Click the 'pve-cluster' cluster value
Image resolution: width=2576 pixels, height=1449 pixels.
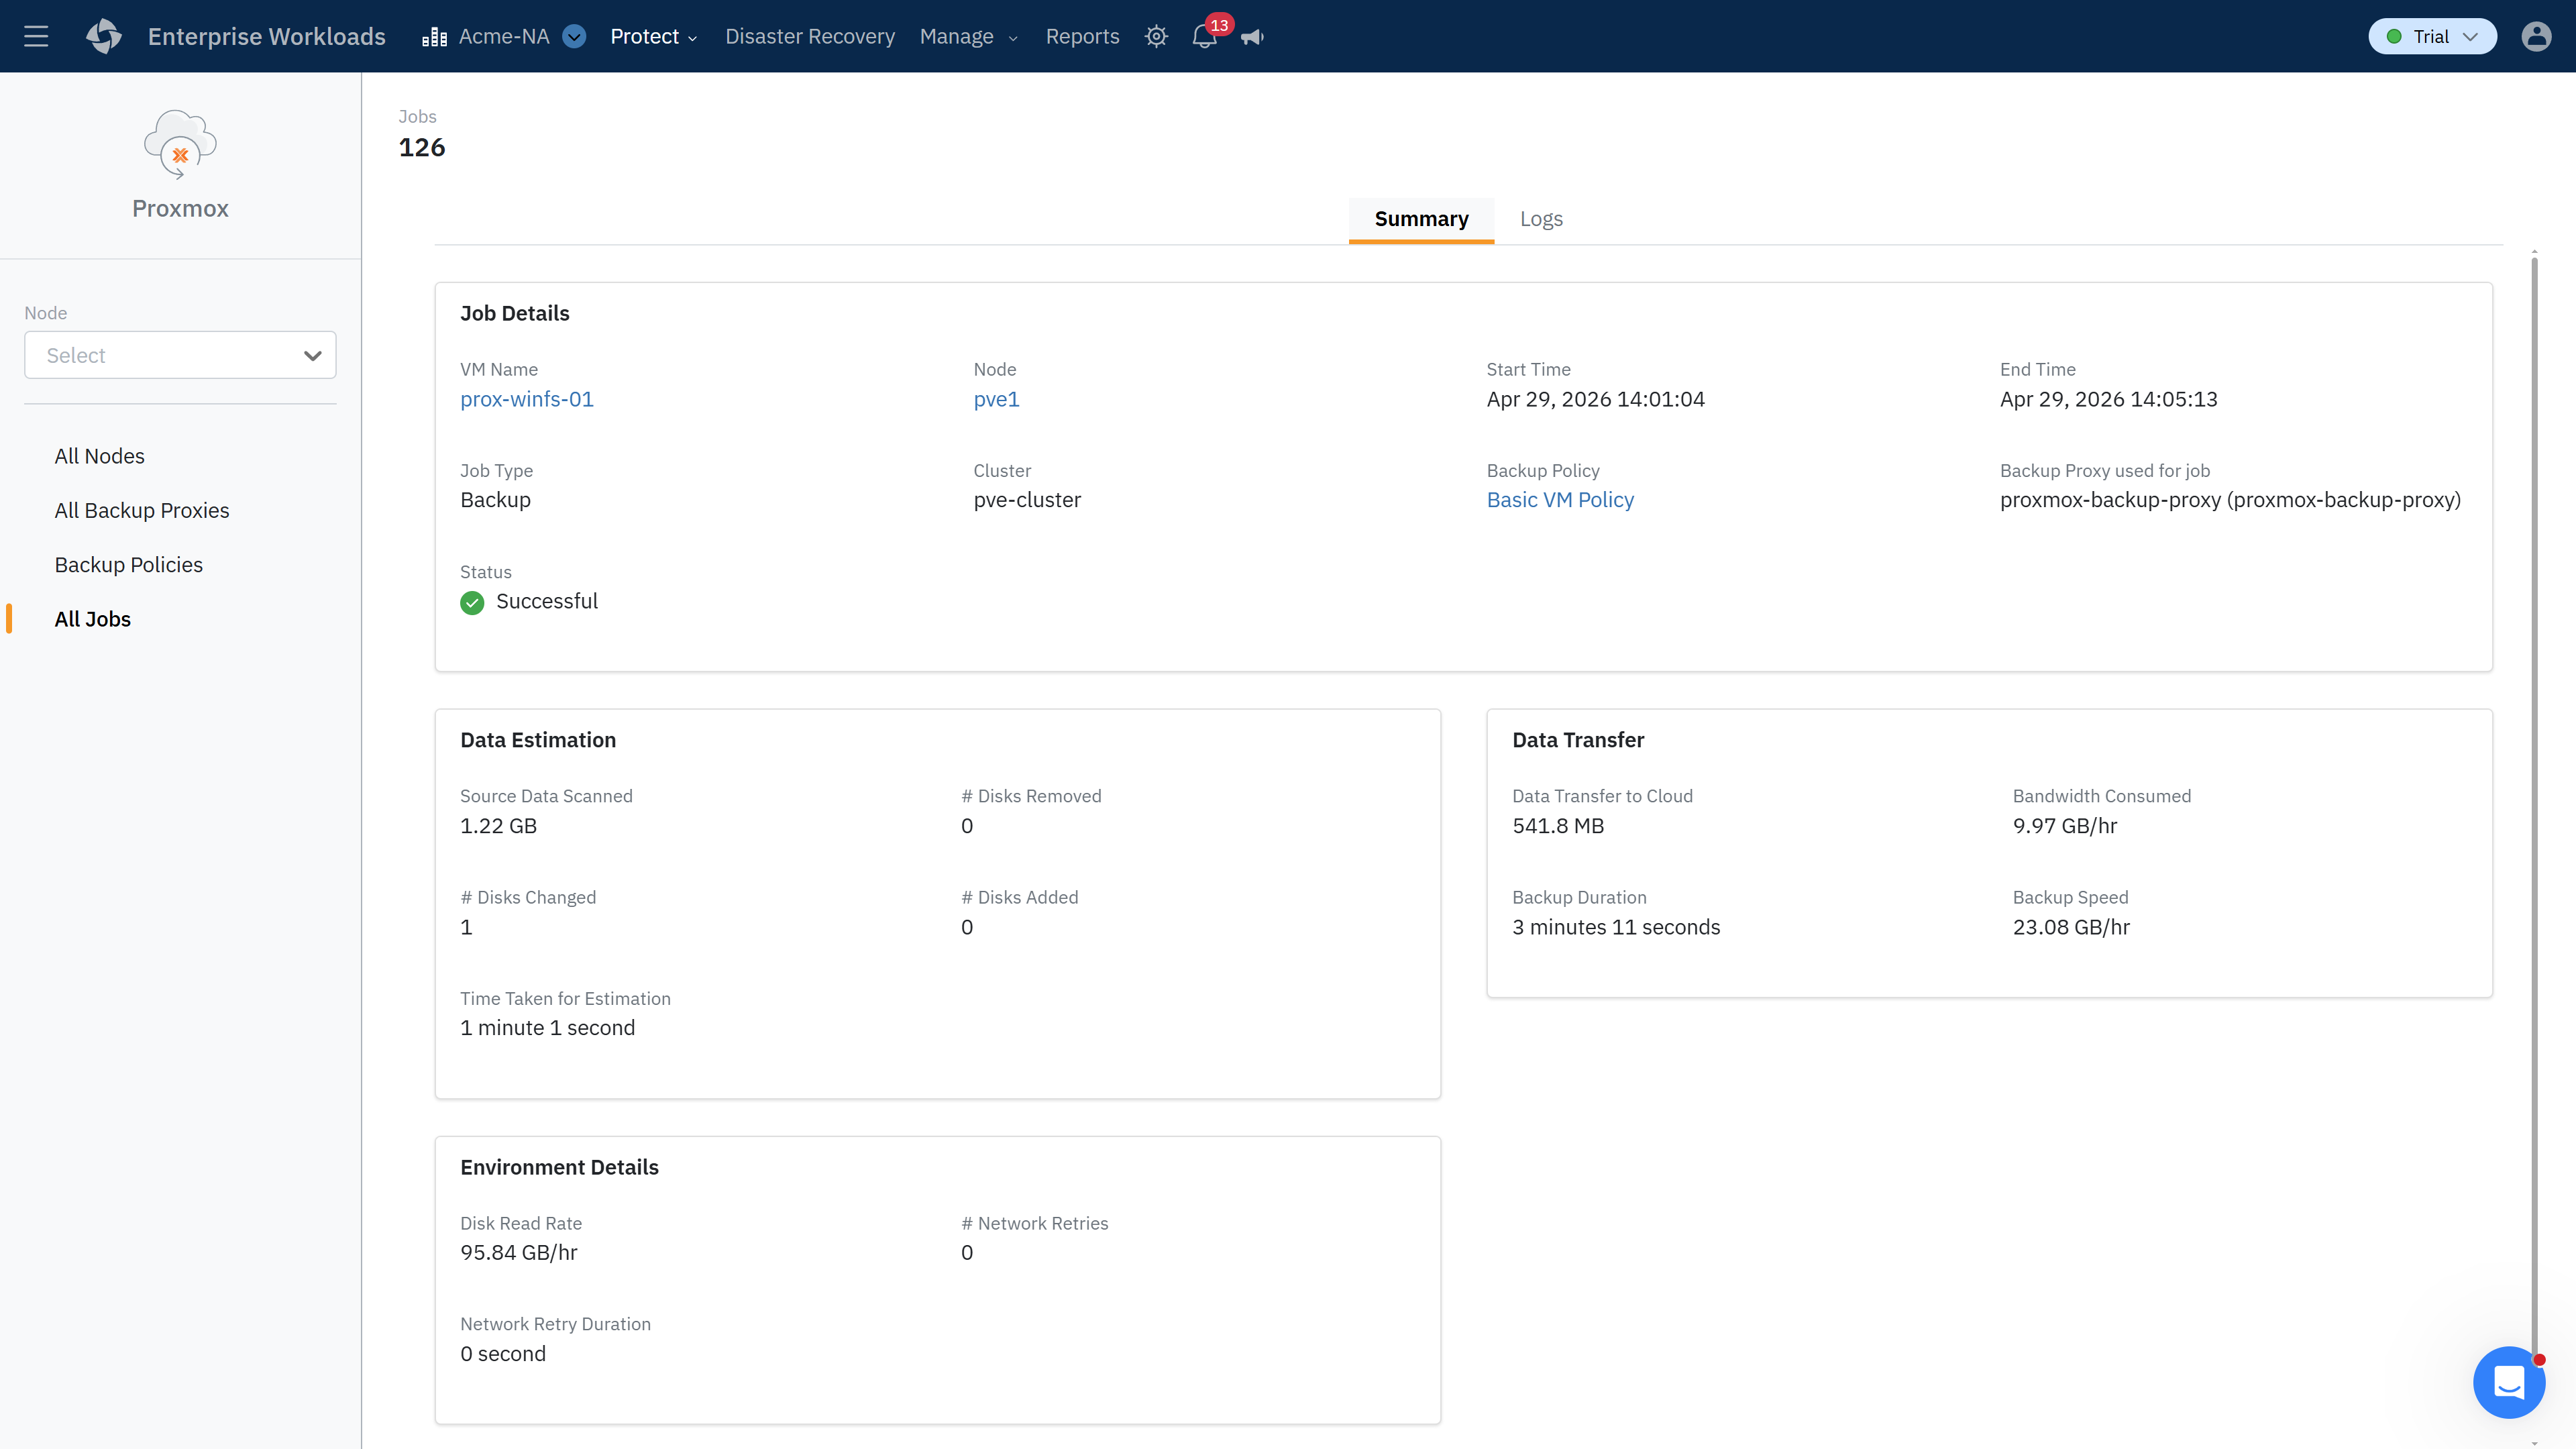tap(1027, 500)
